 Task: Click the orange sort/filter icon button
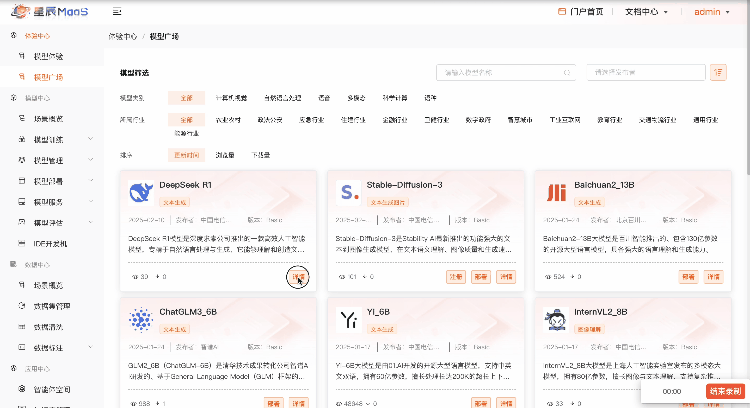(x=718, y=73)
